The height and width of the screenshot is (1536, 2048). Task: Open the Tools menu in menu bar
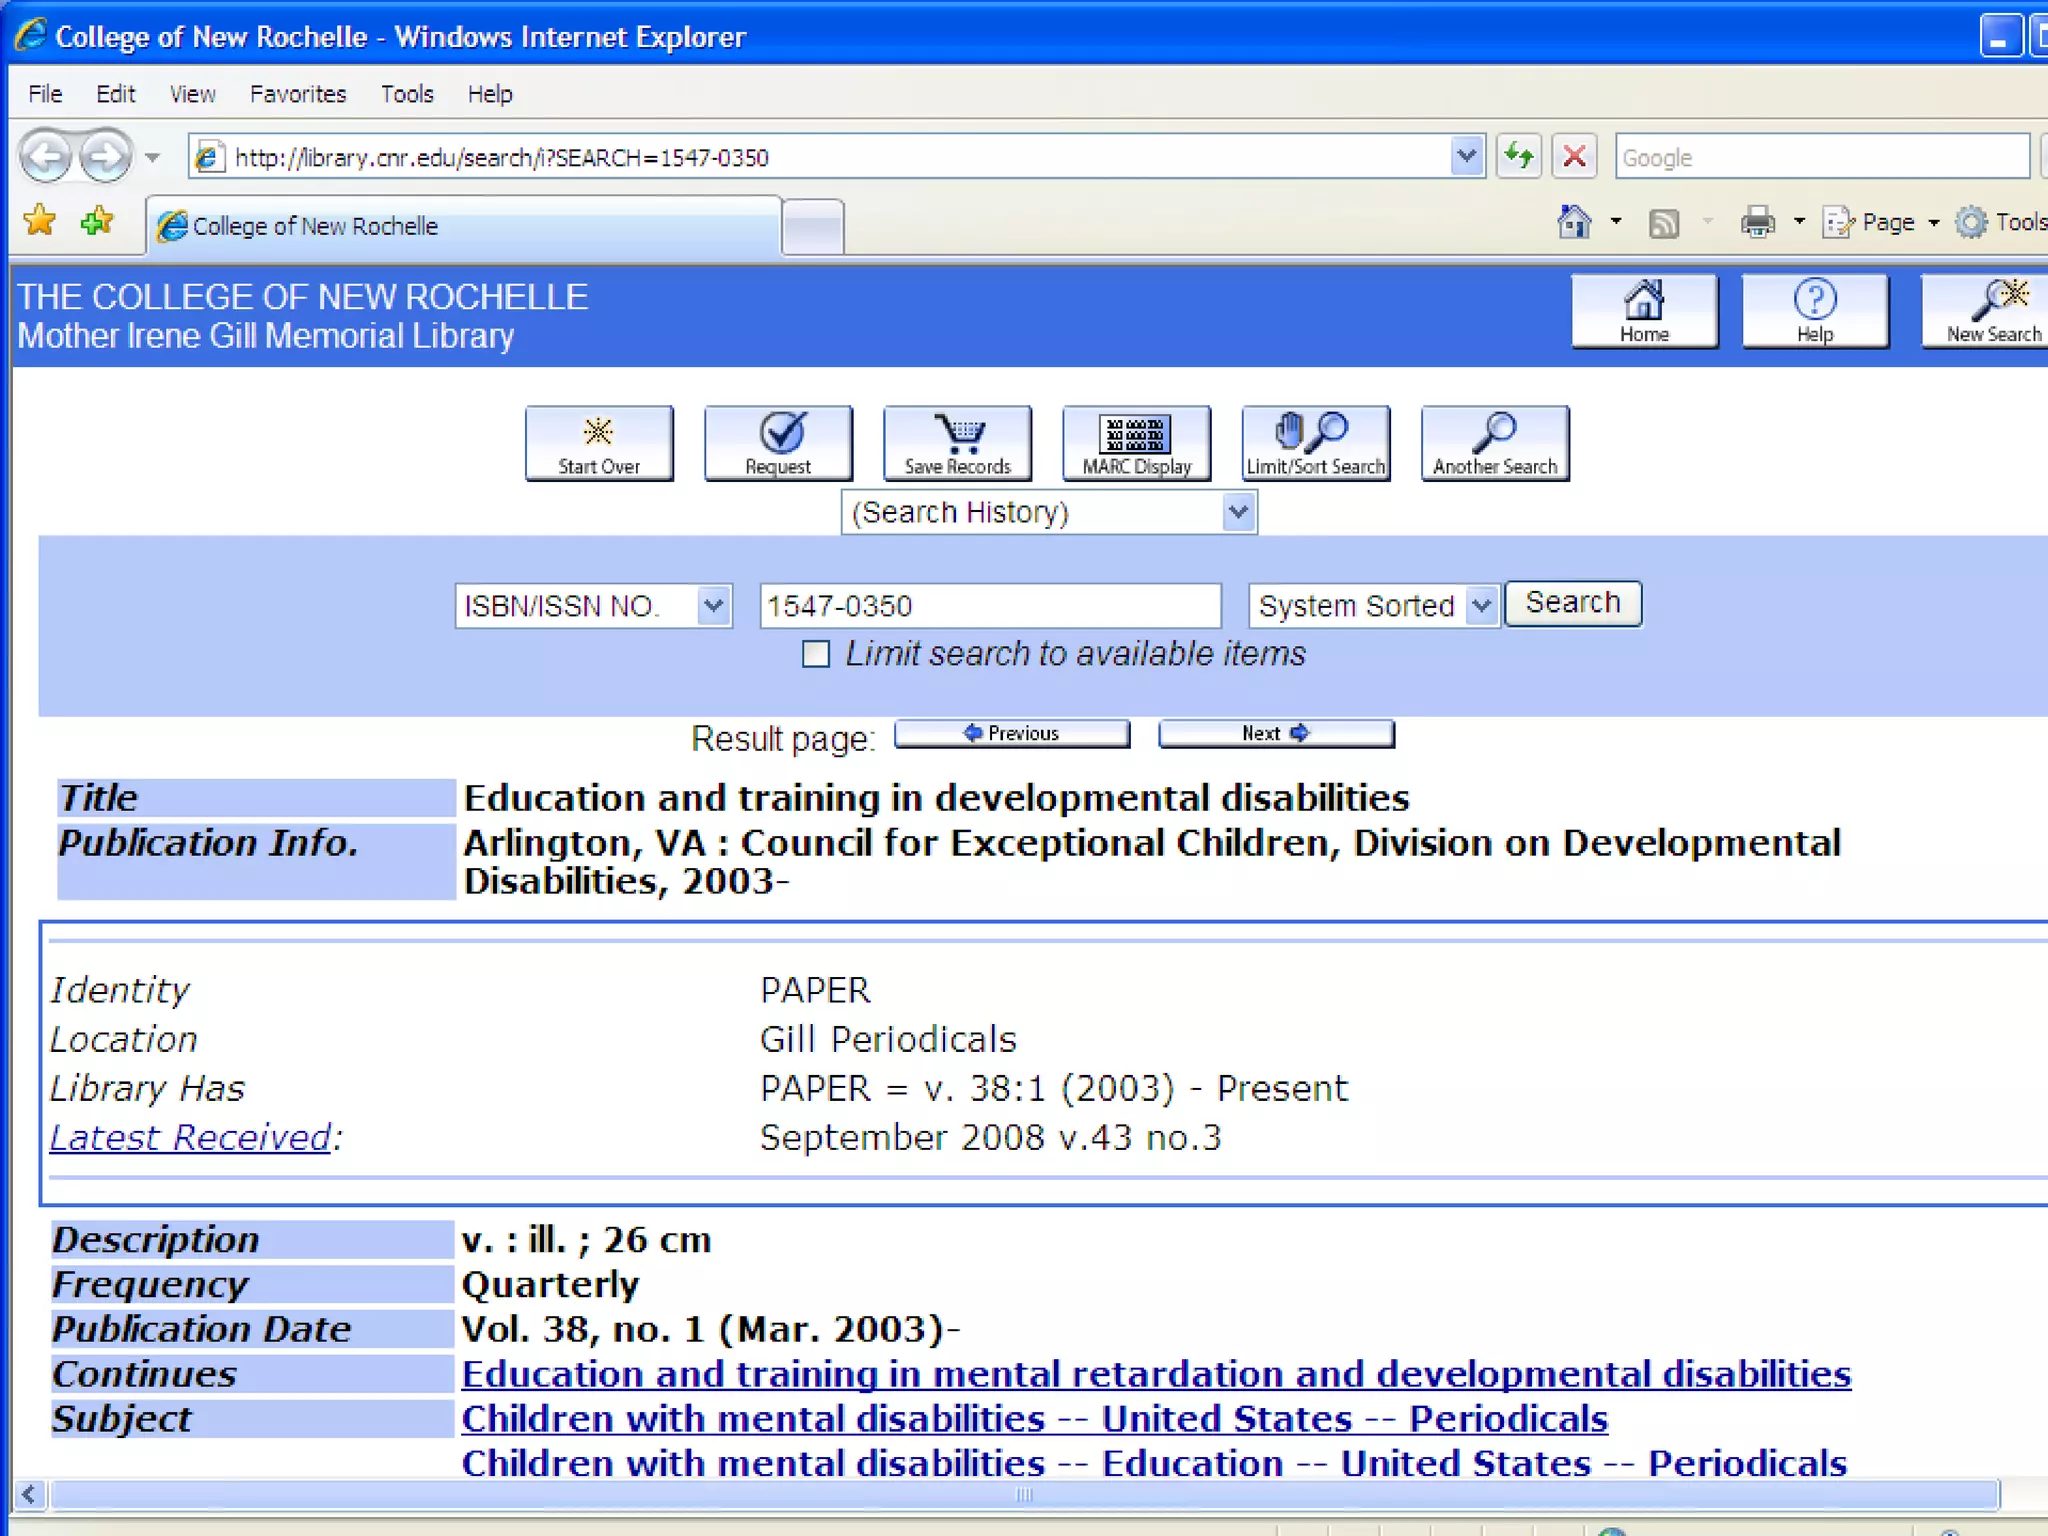pos(406,94)
